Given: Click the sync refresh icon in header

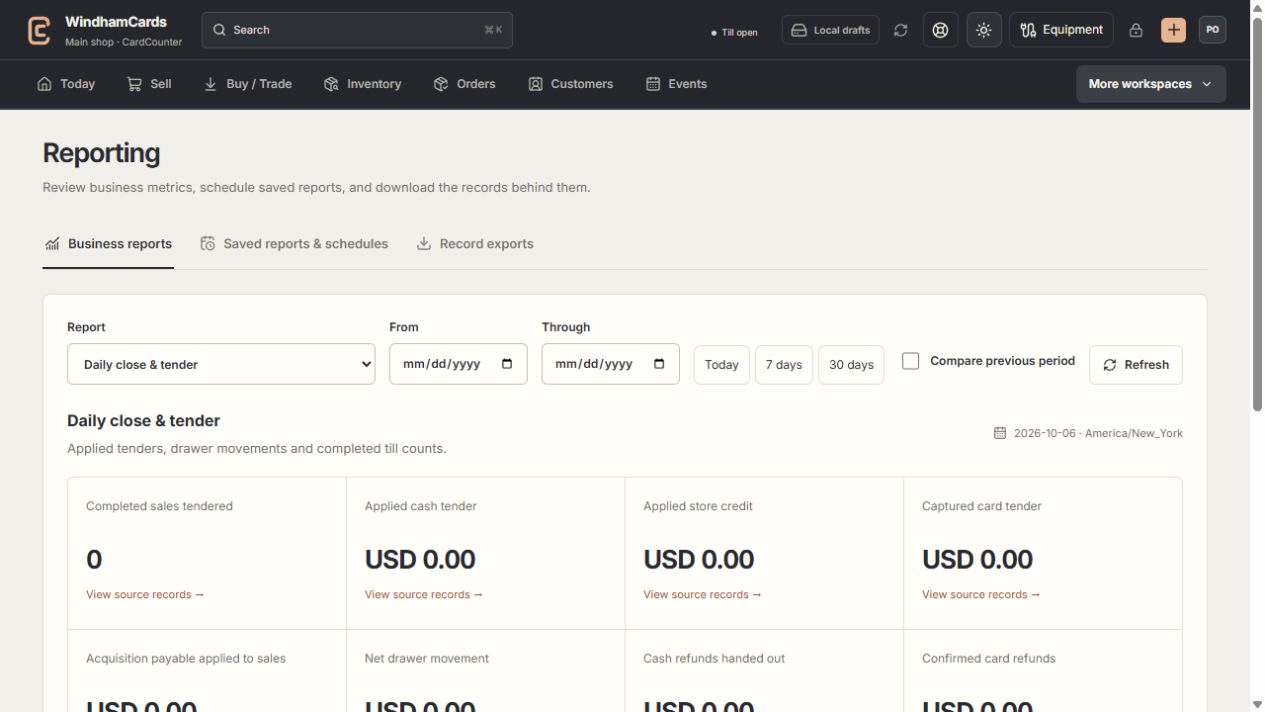Looking at the screenshot, I should (x=901, y=30).
